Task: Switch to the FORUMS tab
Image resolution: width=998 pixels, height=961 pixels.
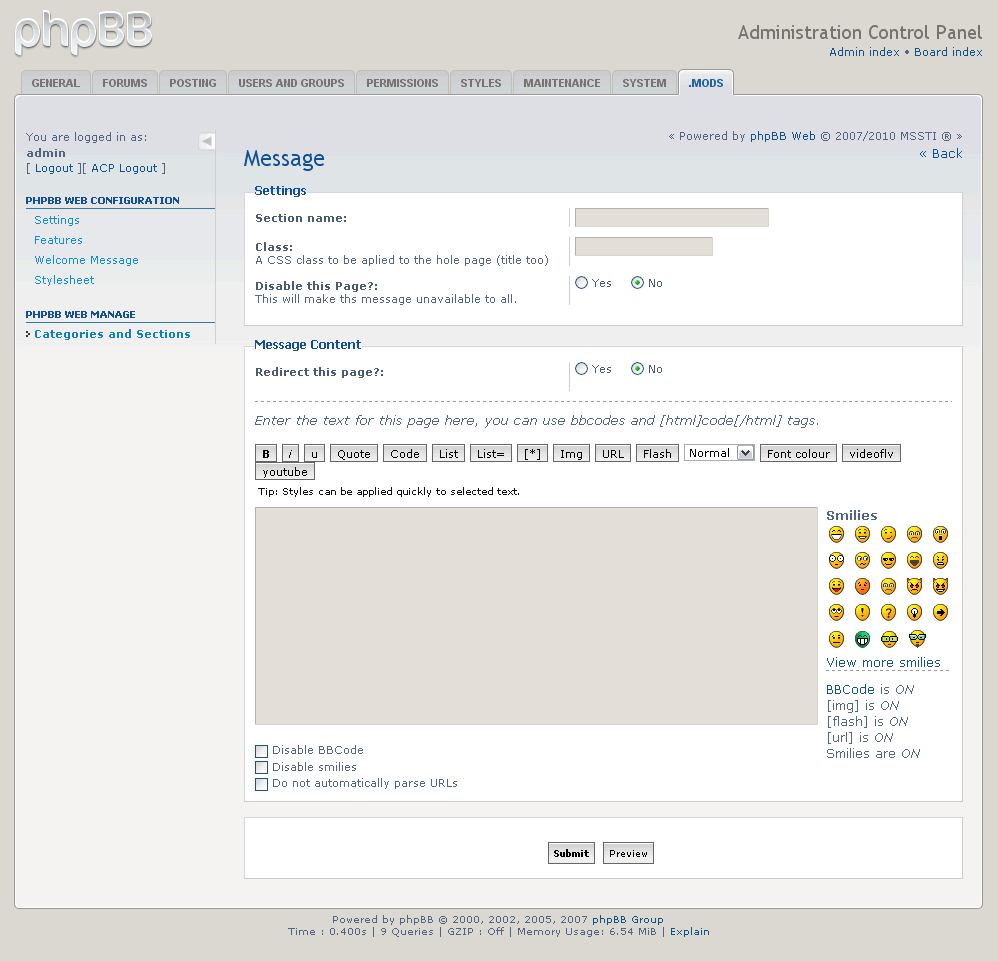Action: (x=125, y=83)
